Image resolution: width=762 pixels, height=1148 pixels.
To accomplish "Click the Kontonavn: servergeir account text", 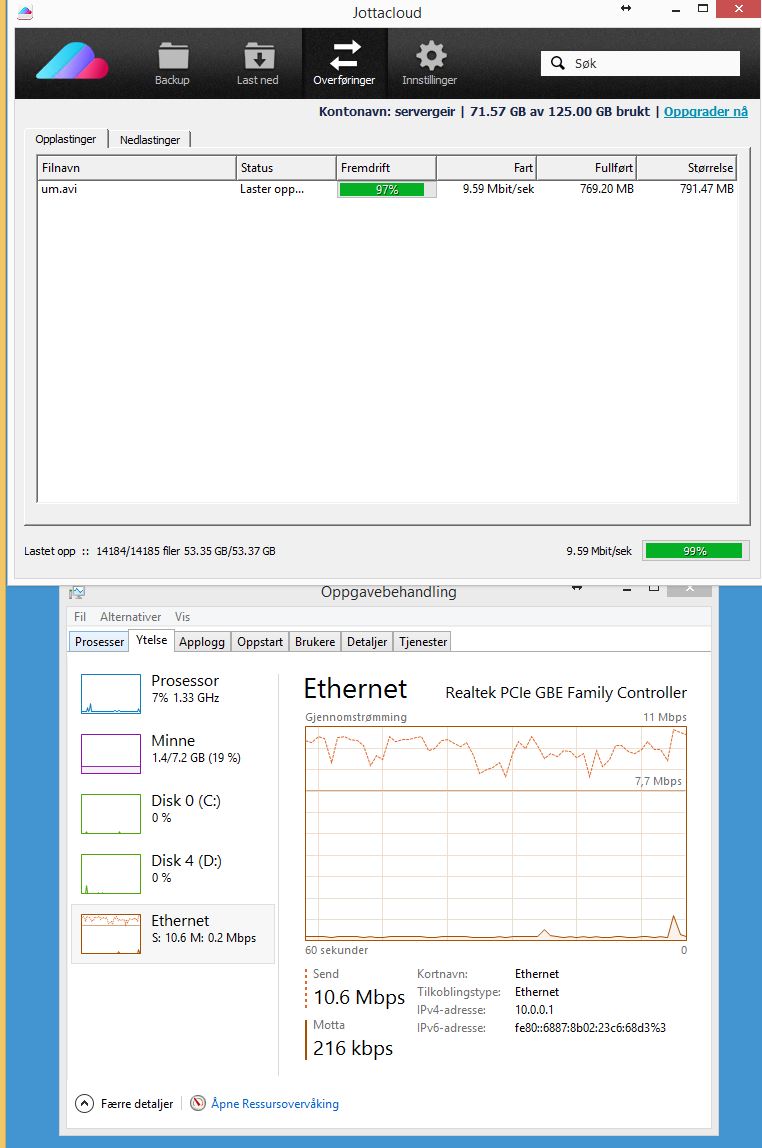I will (386, 111).
